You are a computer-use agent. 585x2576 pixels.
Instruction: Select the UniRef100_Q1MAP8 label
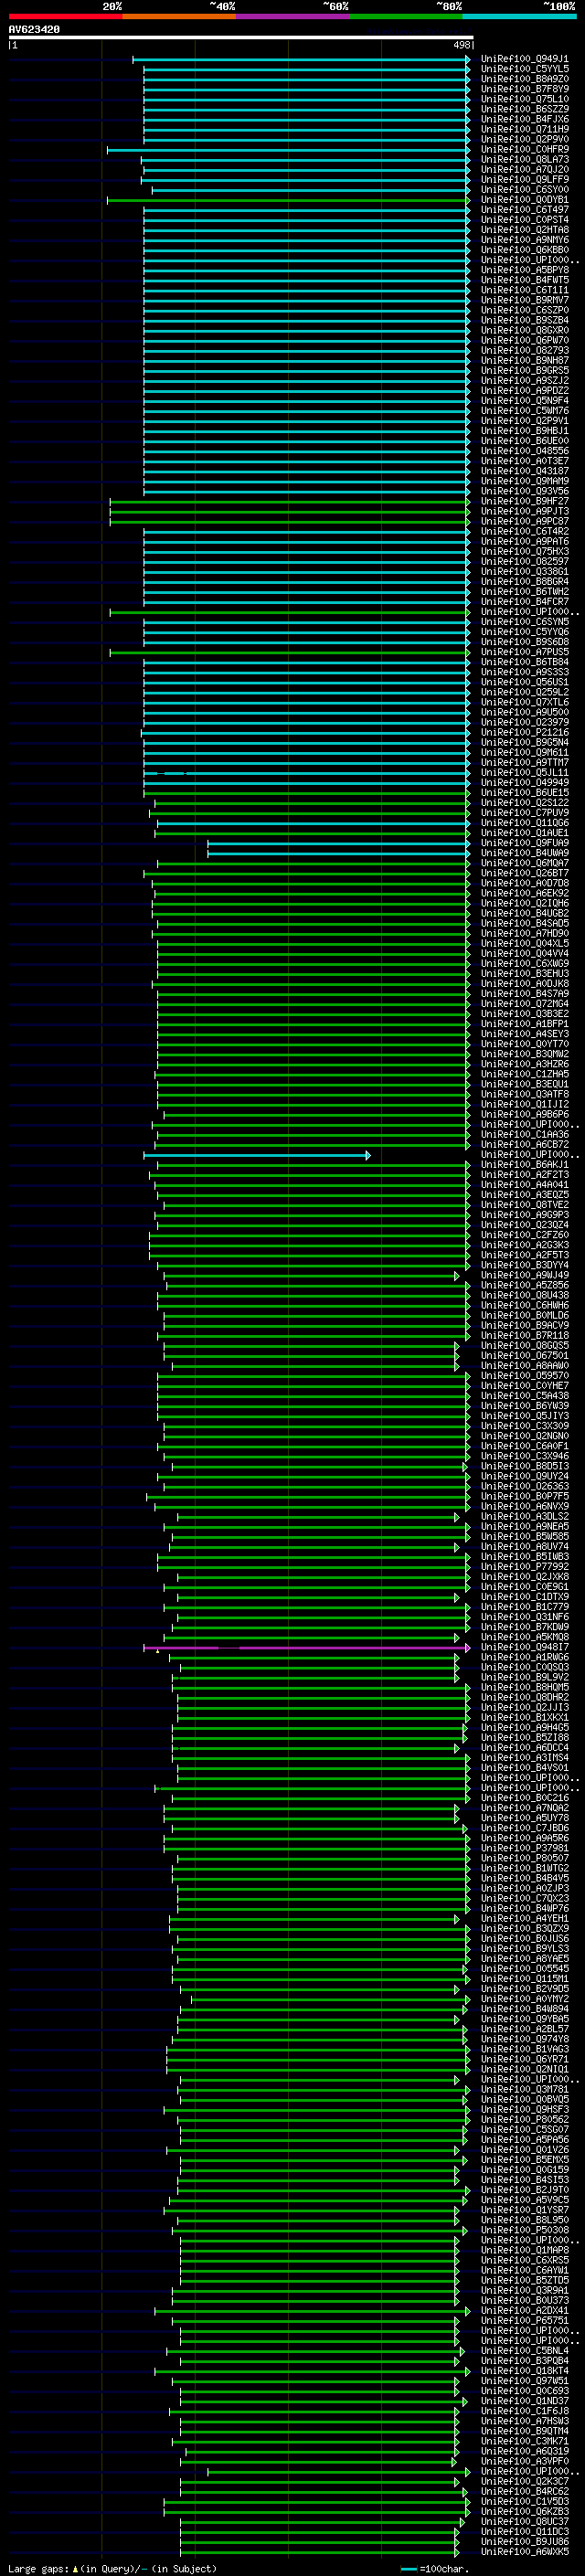click(x=524, y=2250)
